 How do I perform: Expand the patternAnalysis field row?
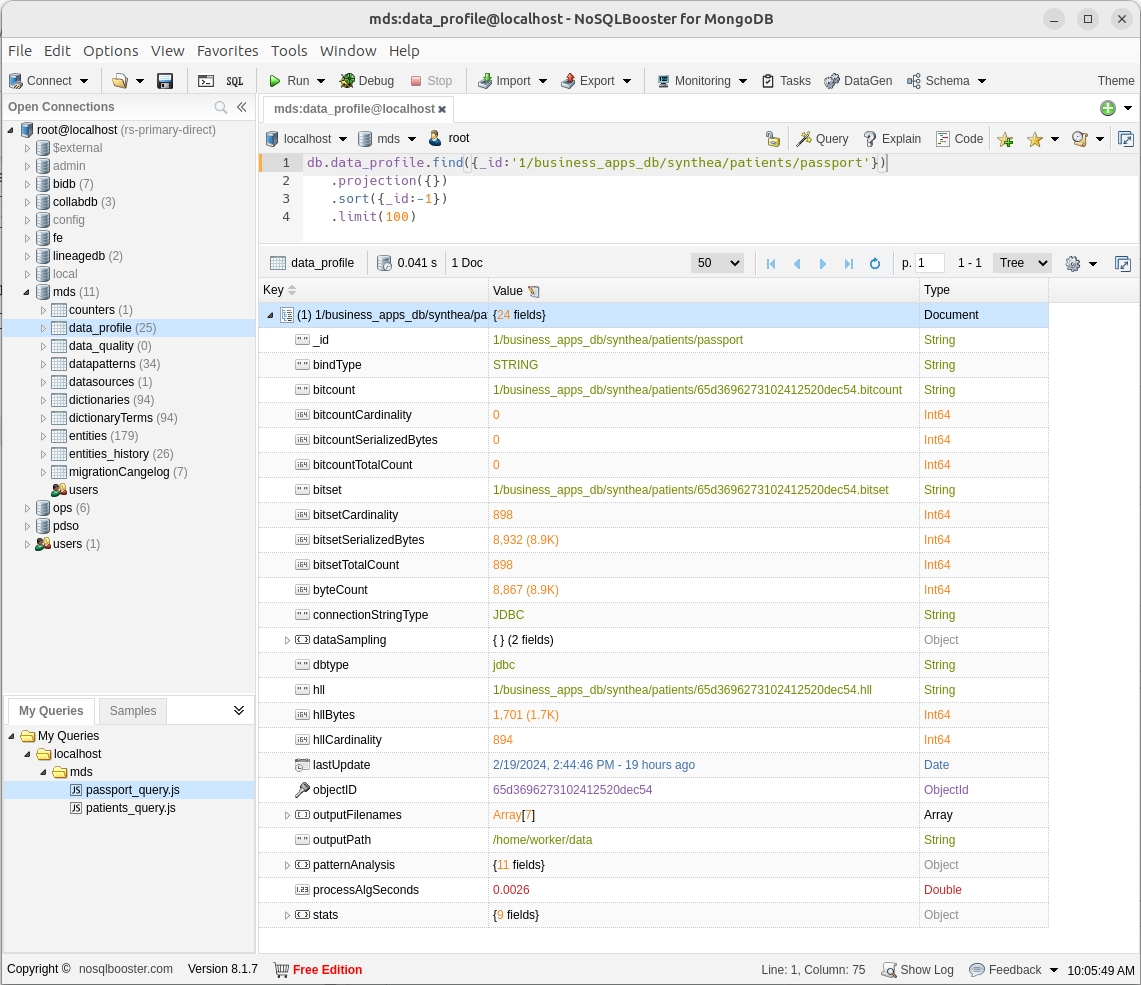287,865
